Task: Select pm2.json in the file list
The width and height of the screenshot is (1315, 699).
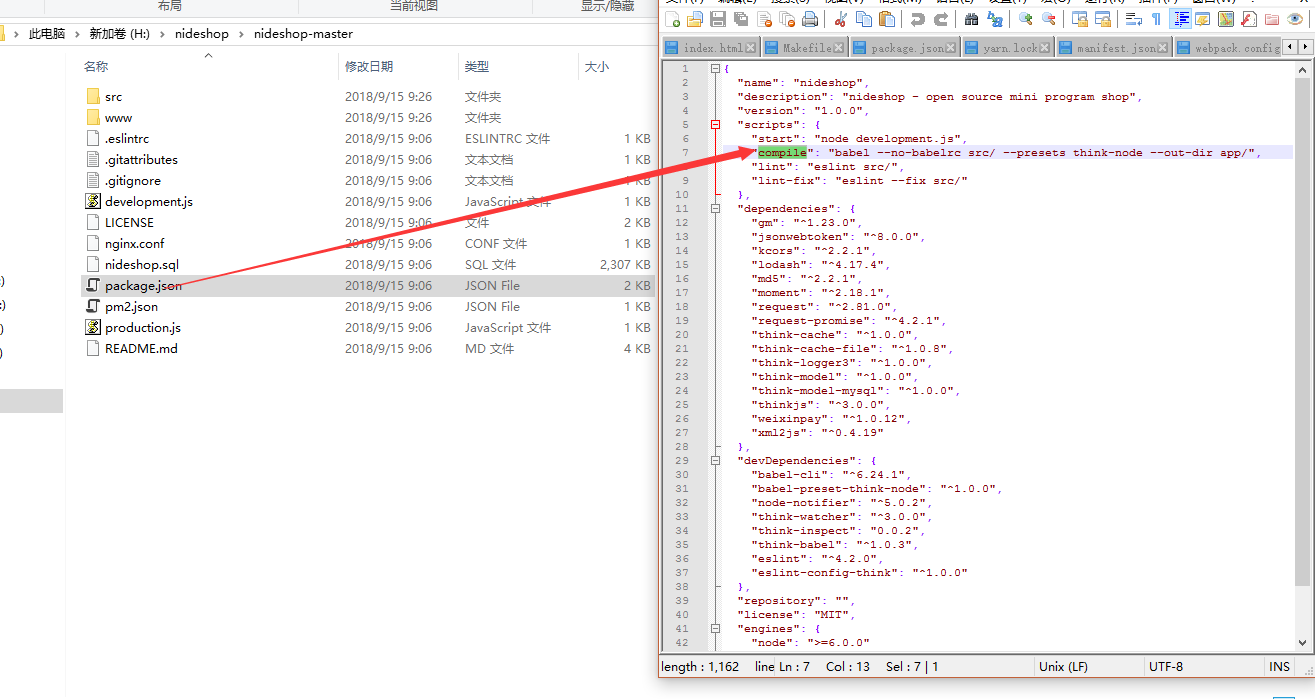Action: [131, 307]
